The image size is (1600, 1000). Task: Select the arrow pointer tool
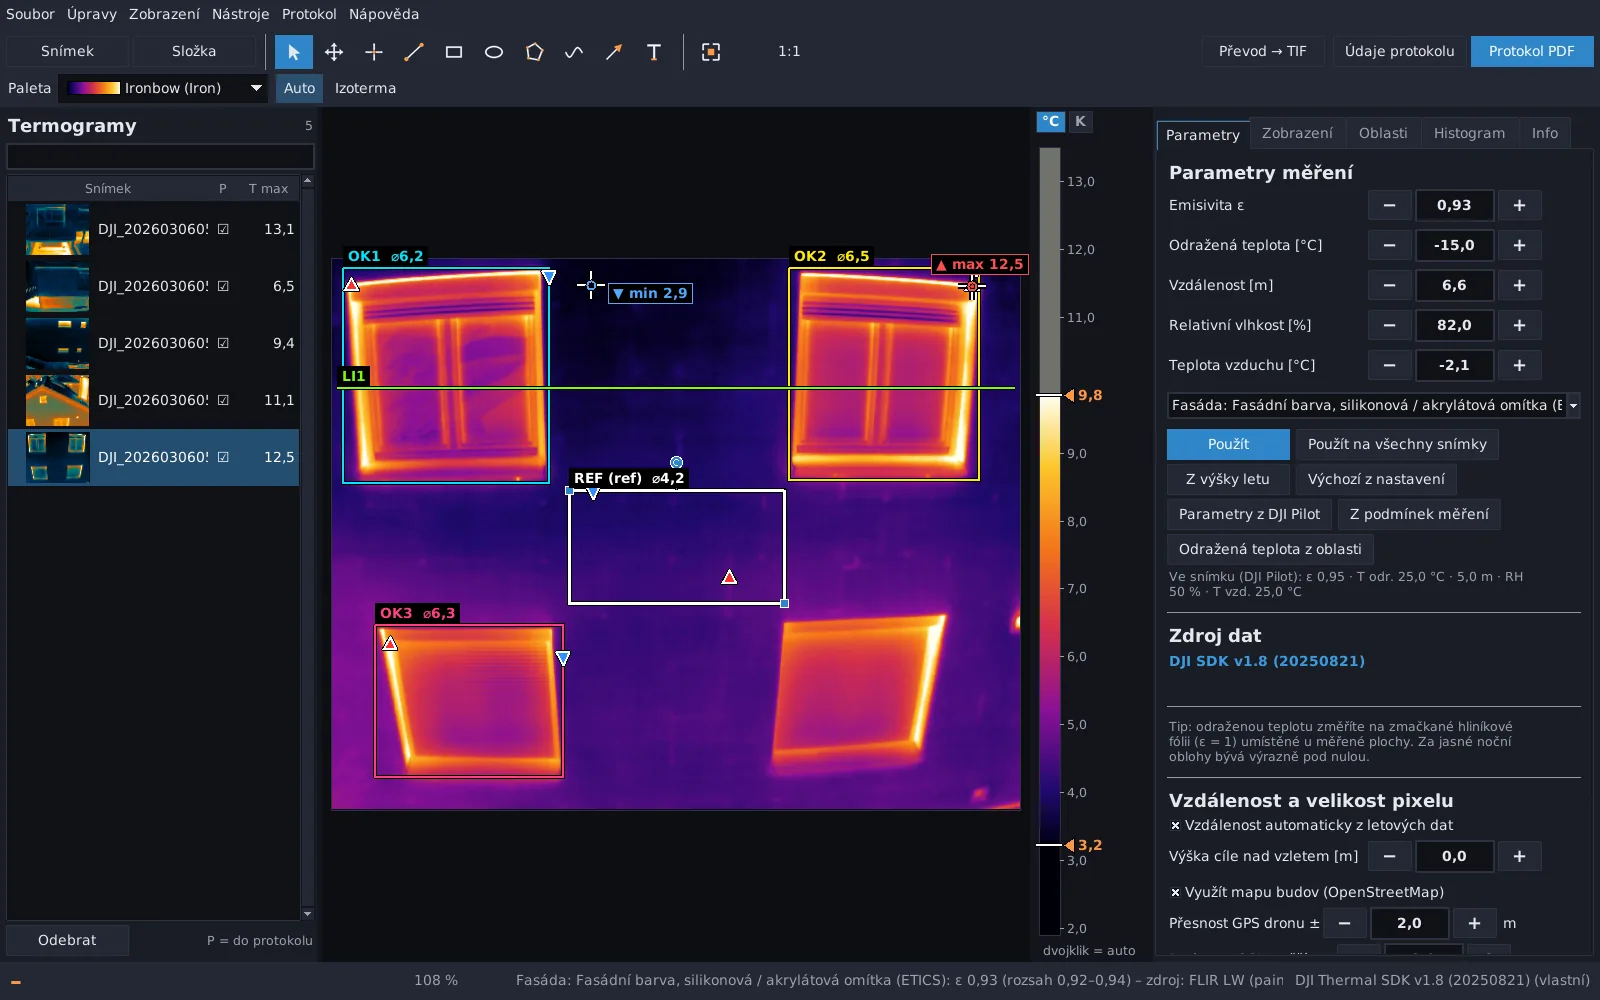click(293, 52)
